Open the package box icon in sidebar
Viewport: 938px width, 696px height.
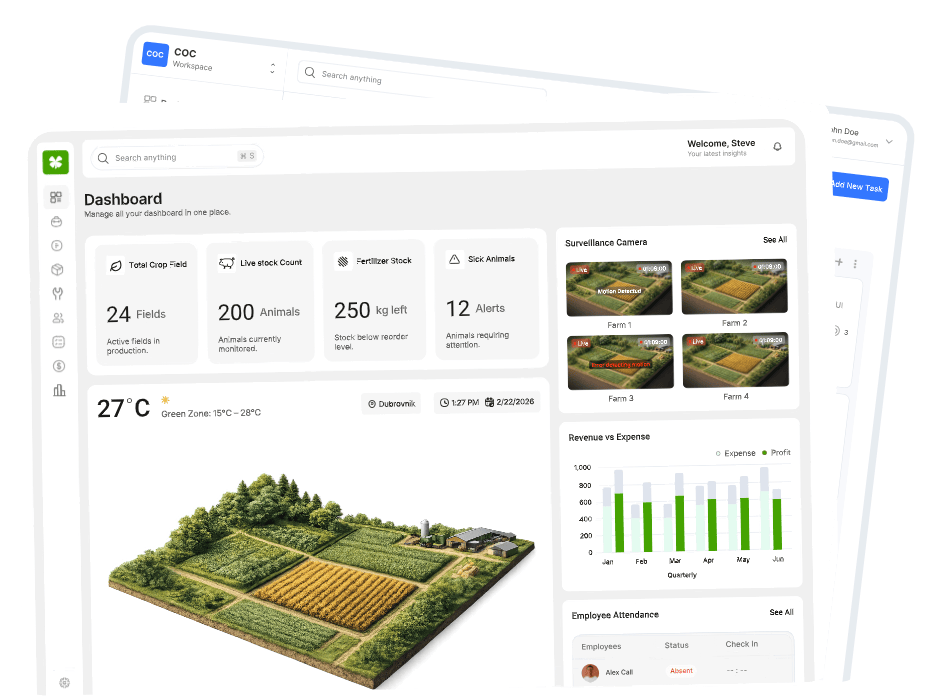point(57,269)
